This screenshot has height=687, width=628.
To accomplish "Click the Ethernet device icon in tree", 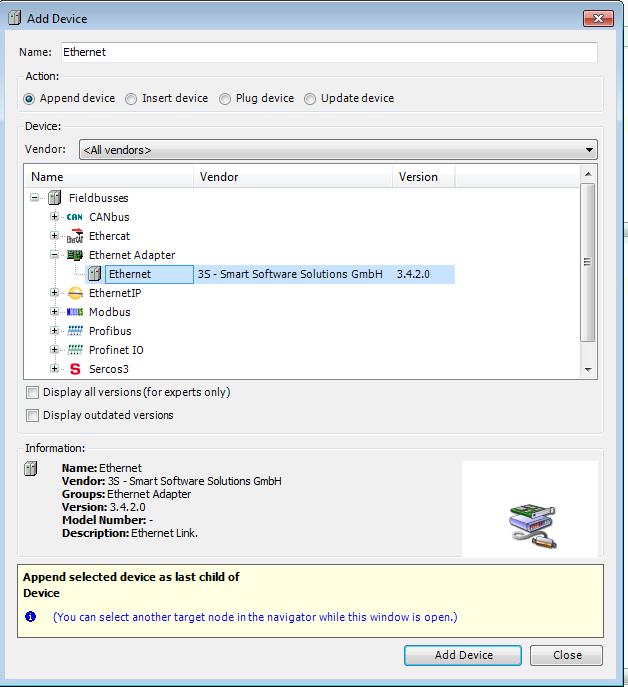I will 94,274.
